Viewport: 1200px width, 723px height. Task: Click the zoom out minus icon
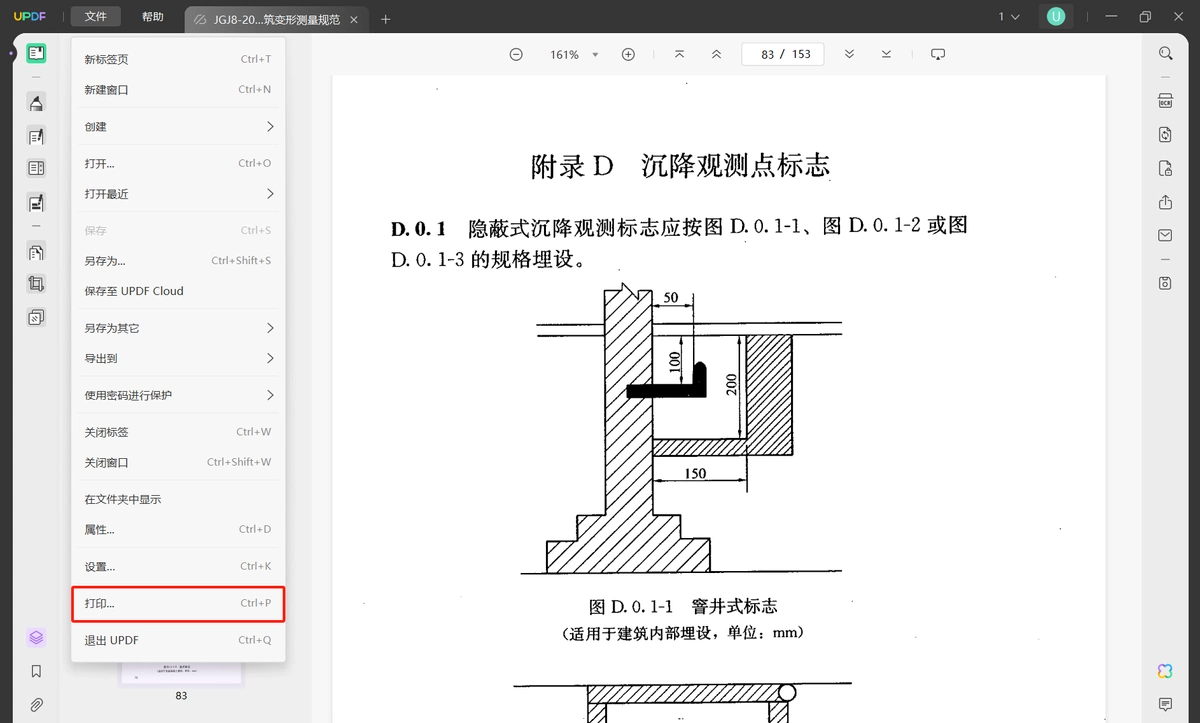[x=516, y=54]
